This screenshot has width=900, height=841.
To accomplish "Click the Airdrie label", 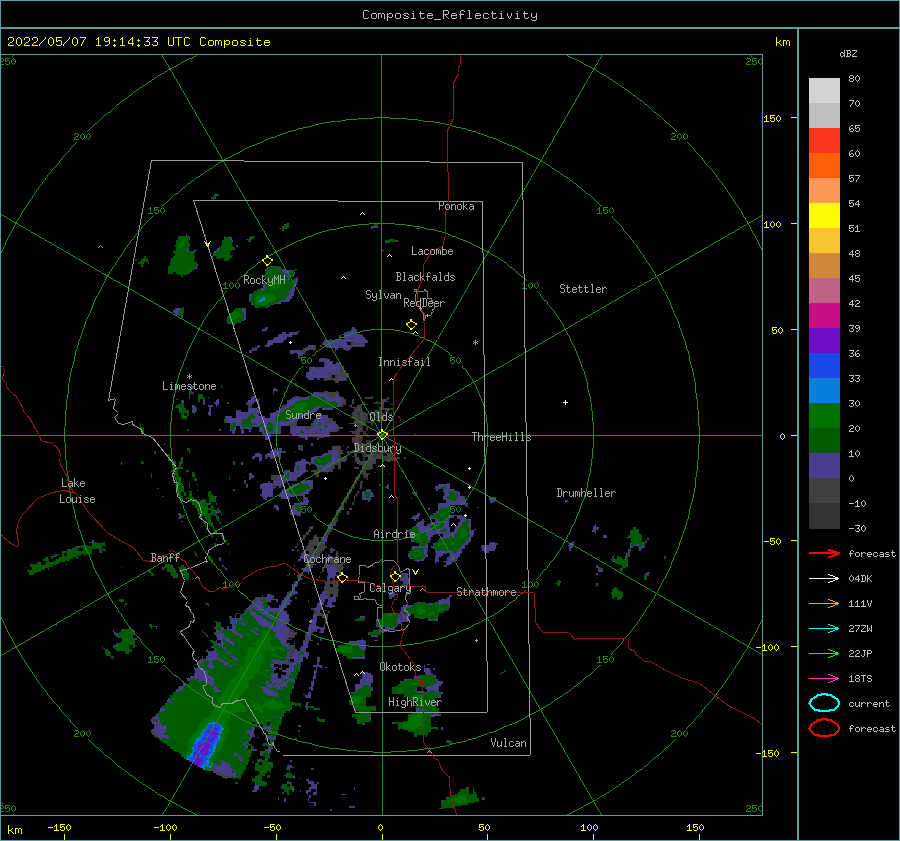I will 394,534.
